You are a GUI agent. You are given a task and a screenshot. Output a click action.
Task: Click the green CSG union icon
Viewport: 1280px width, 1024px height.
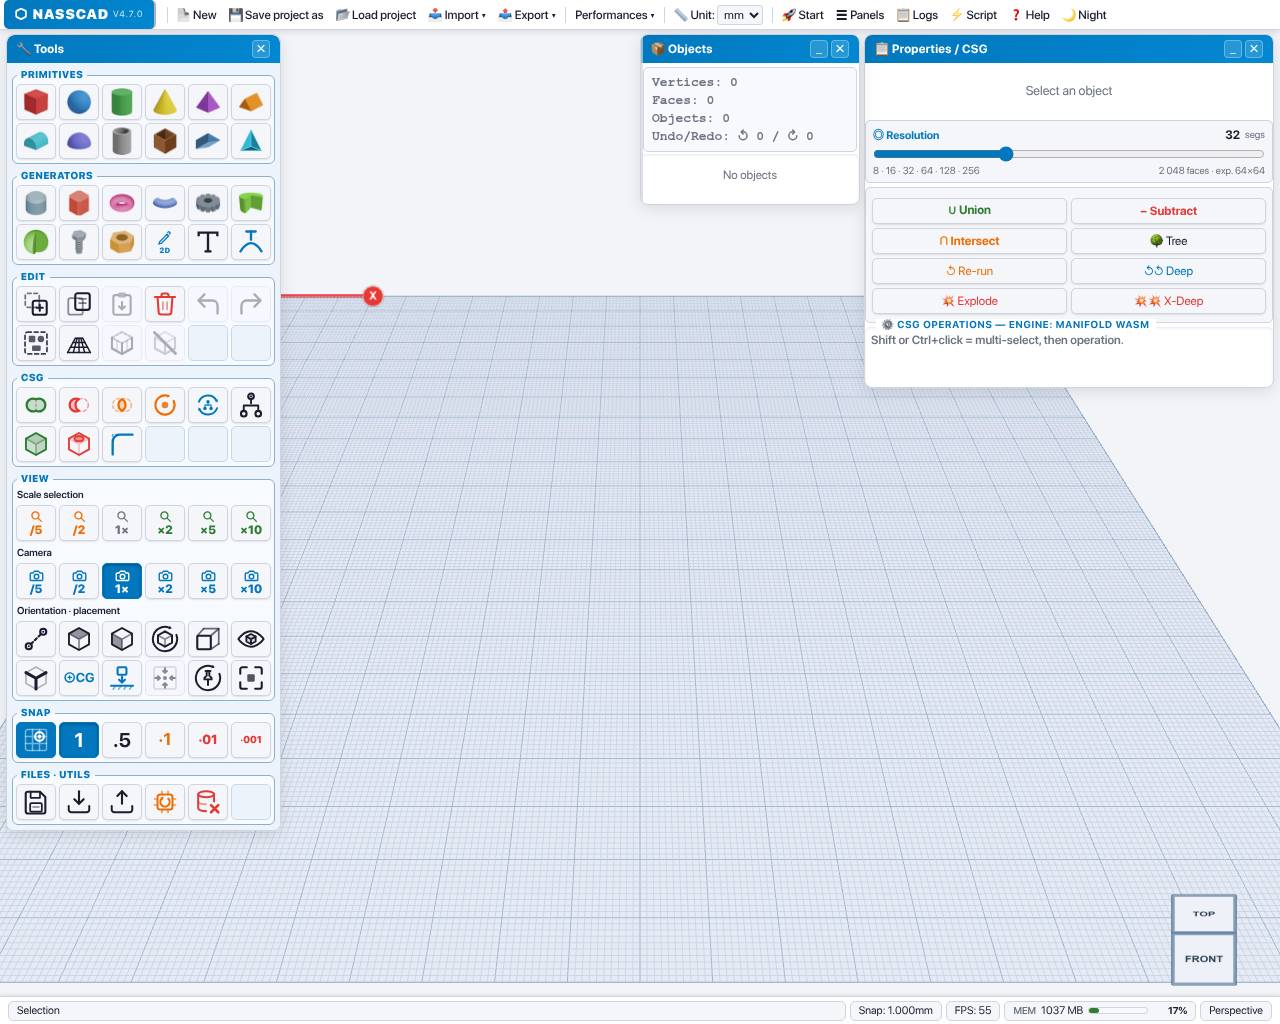click(36, 405)
